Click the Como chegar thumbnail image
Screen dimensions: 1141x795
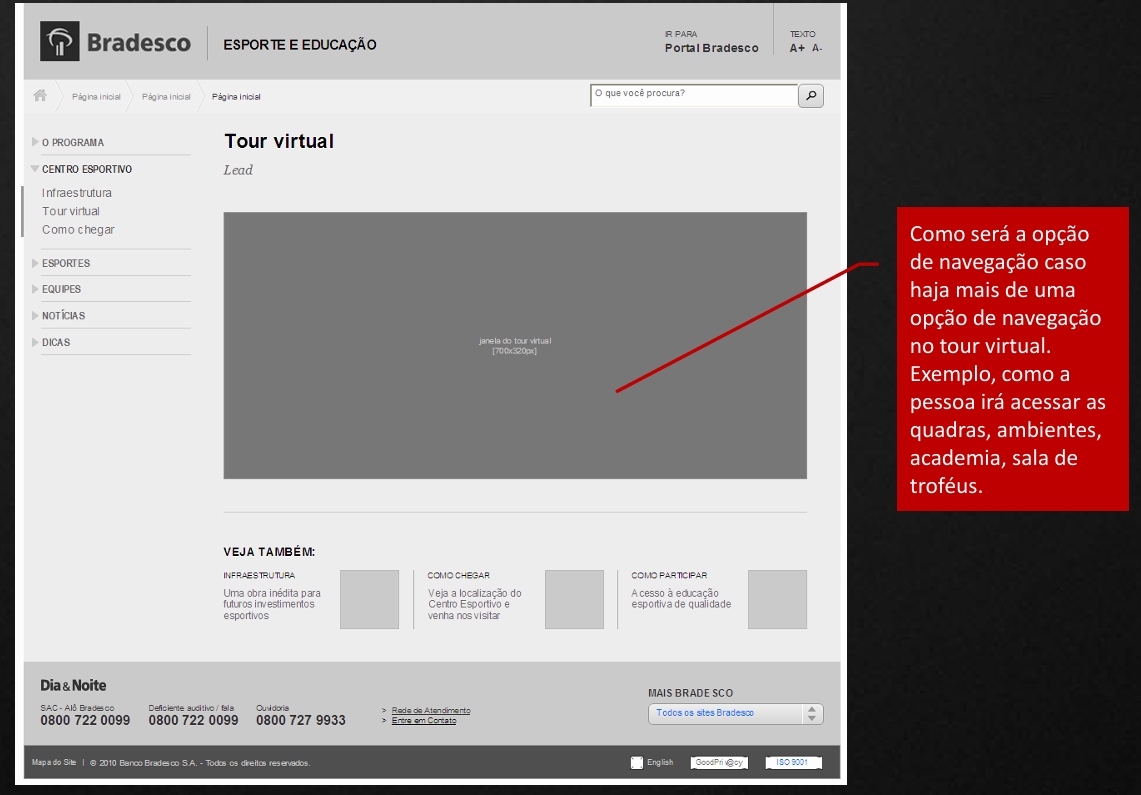[574, 599]
